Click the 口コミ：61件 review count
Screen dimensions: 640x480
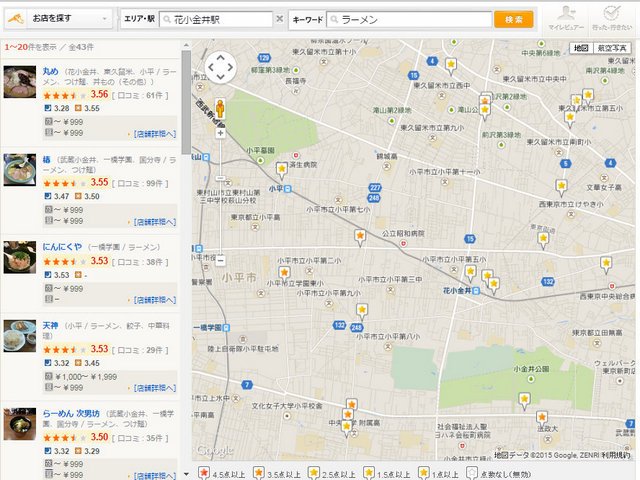(x=140, y=96)
